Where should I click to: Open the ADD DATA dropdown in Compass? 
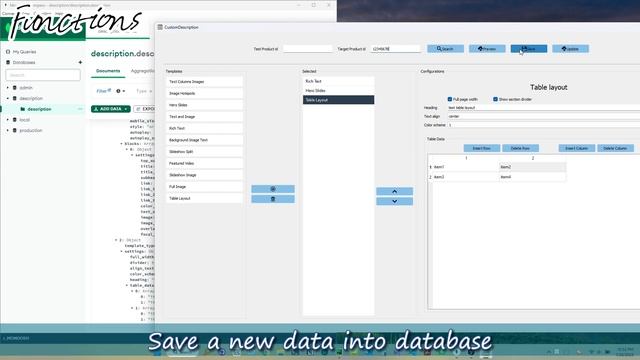(111, 109)
